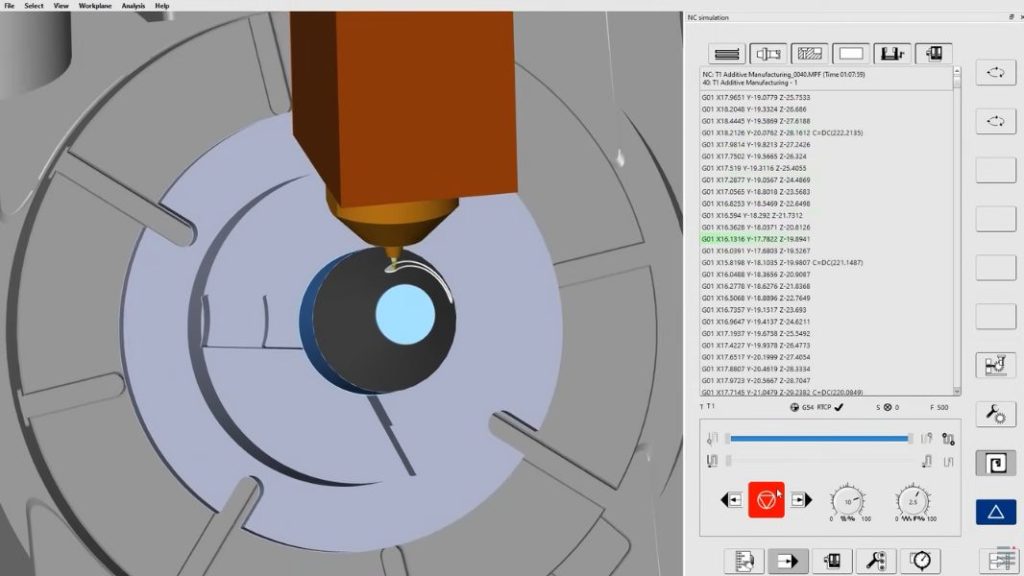Step forward one NC block
The width and height of the screenshot is (1024, 576).
[799, 498]
